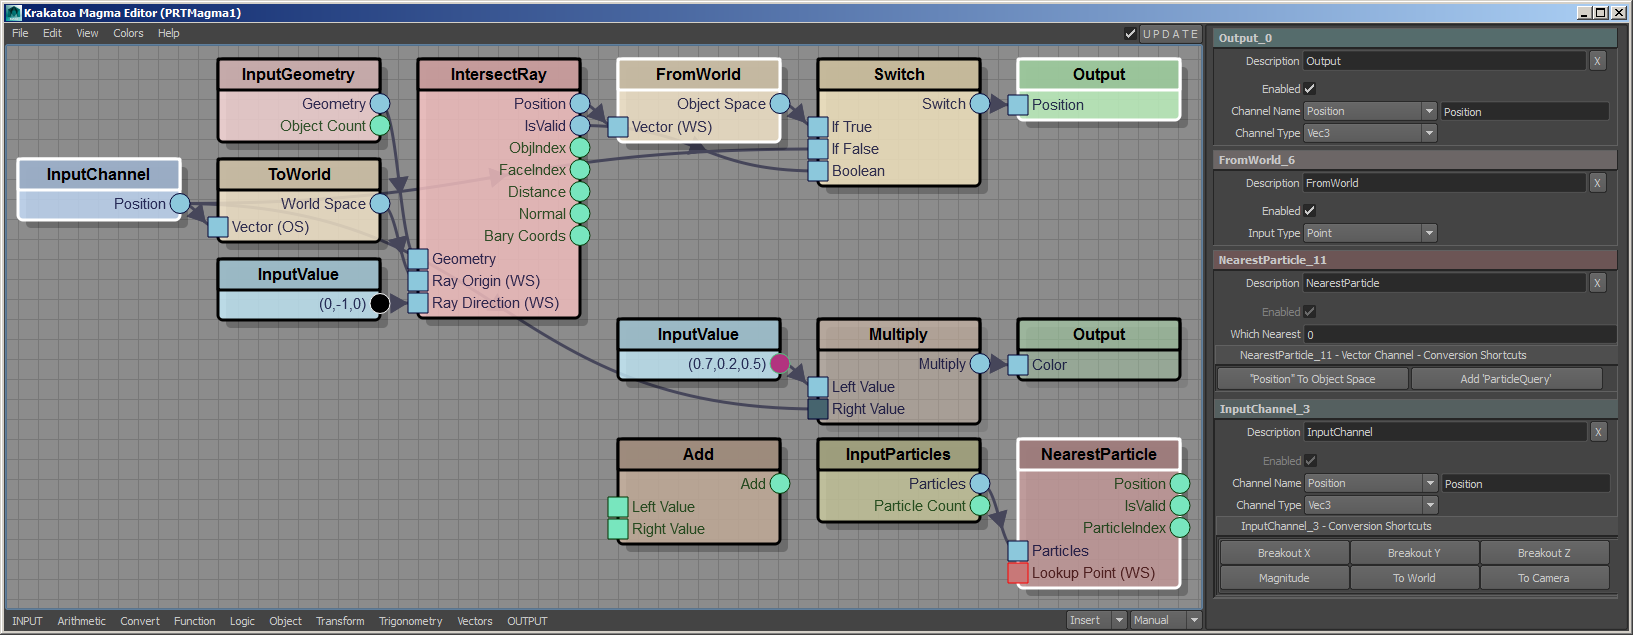Click the Add node's Left Value input socket

(618, 507)
